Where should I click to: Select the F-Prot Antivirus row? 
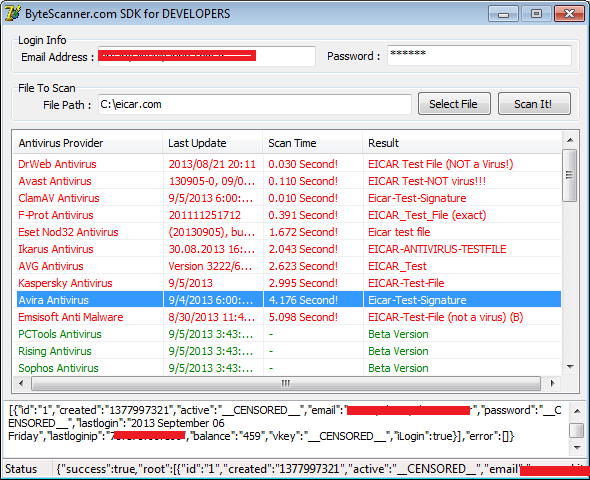coord(287,215)
